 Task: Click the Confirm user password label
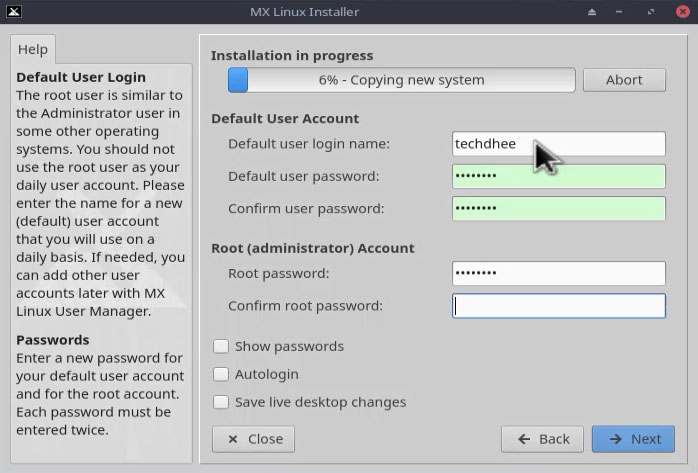(x=306, y=209)
